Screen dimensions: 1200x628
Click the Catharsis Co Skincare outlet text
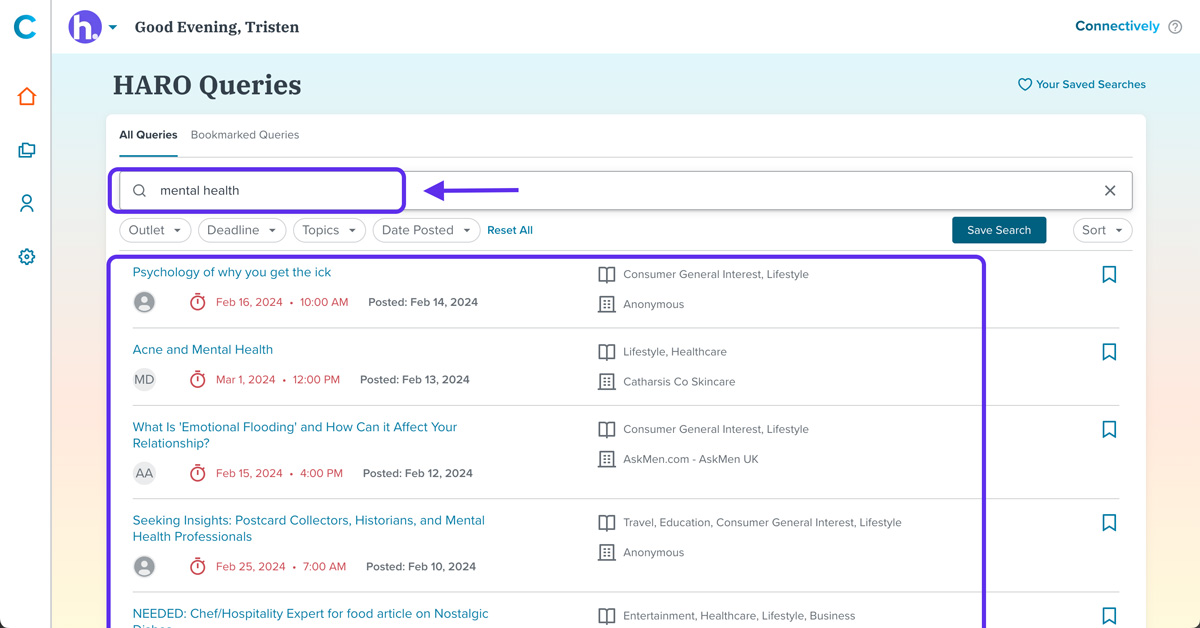point(679,382)
